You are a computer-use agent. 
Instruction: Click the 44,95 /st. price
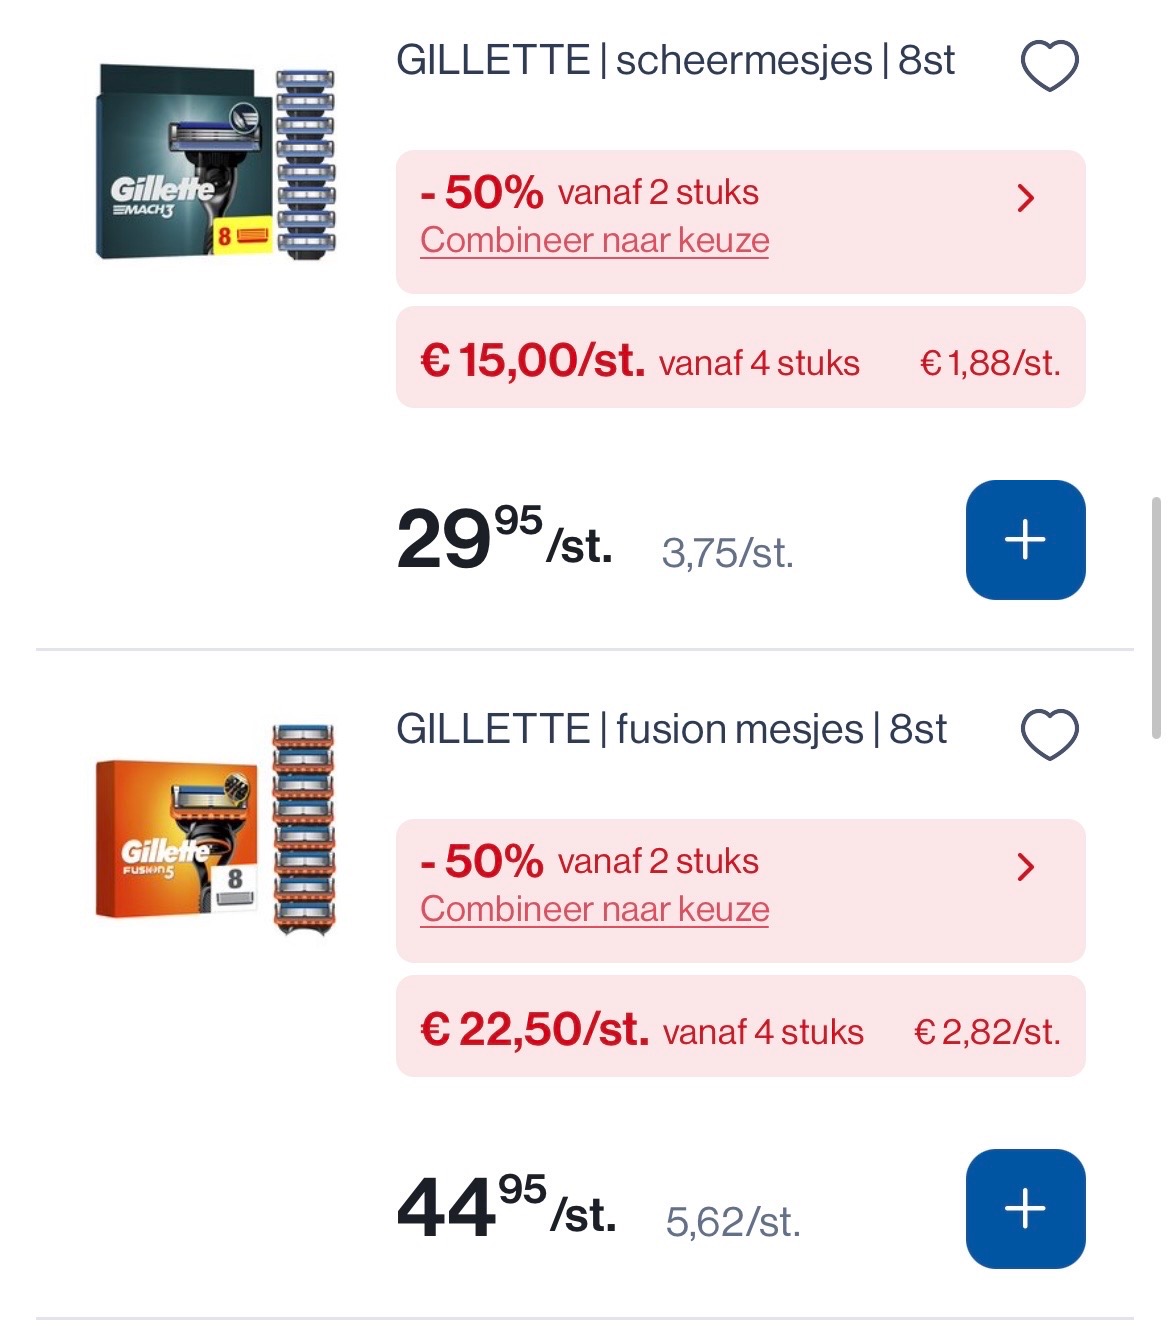[505, 1210]
